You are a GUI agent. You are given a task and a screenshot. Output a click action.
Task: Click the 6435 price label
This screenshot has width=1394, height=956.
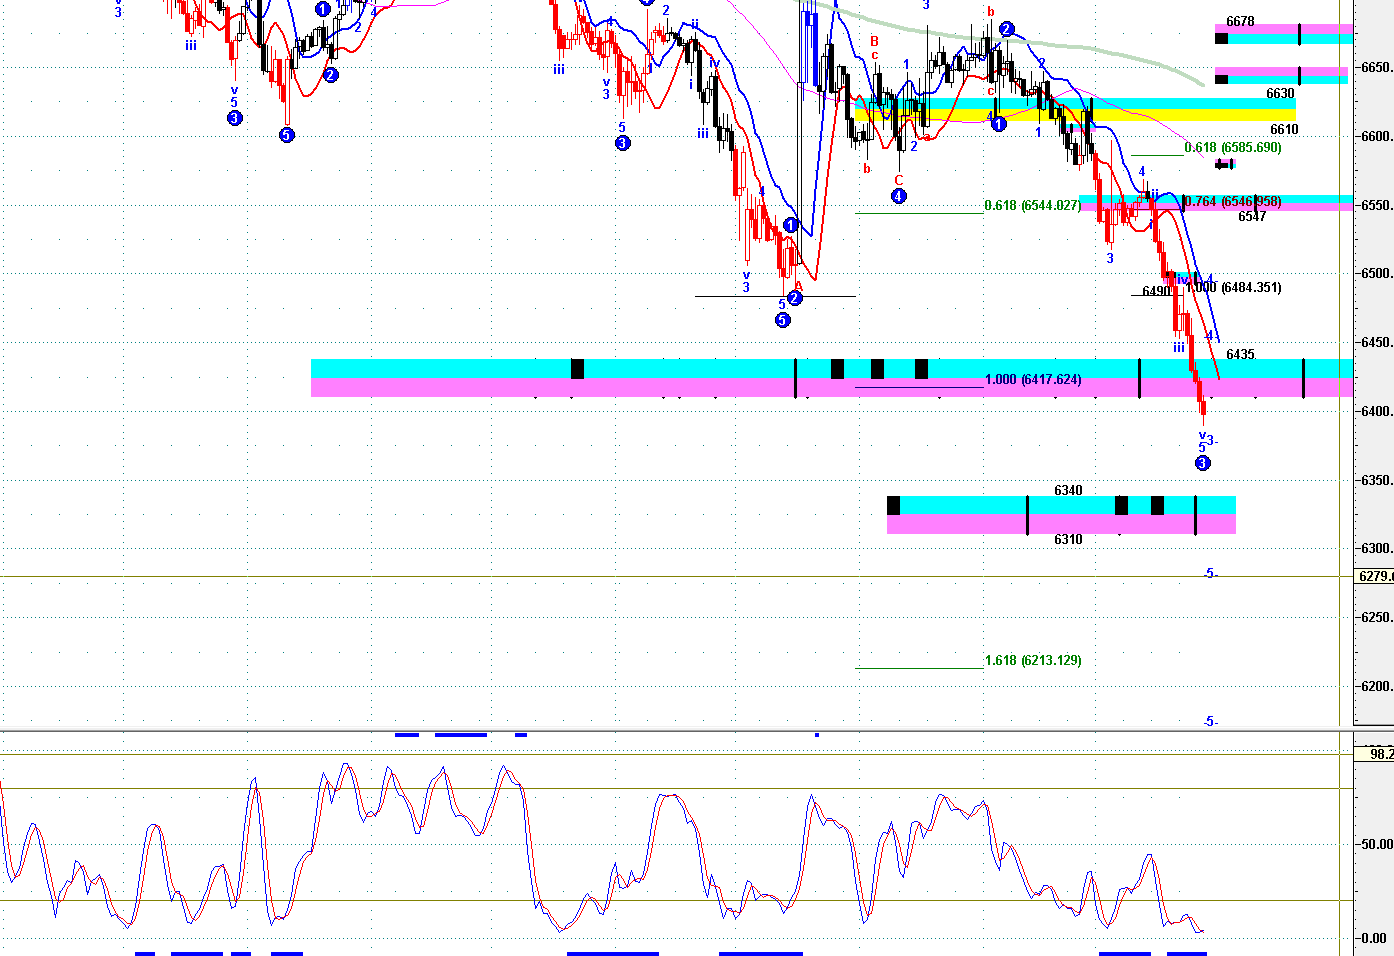[x=1240, y=355]
